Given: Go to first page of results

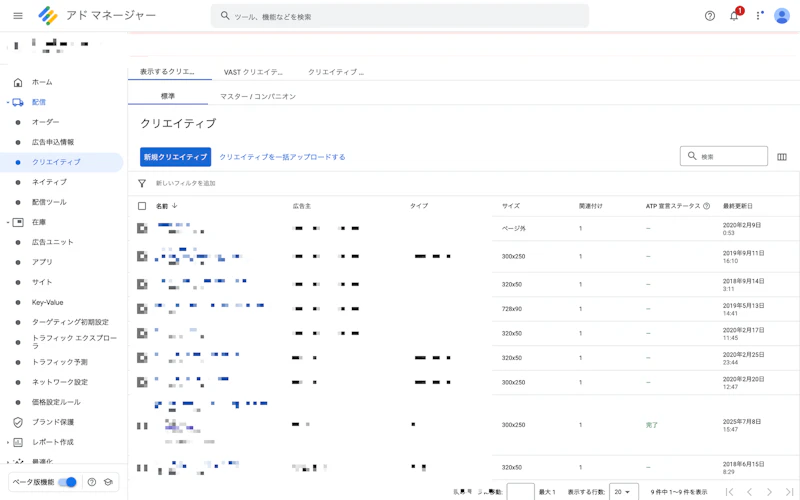Looking at the screenshot, I should 730,492.
